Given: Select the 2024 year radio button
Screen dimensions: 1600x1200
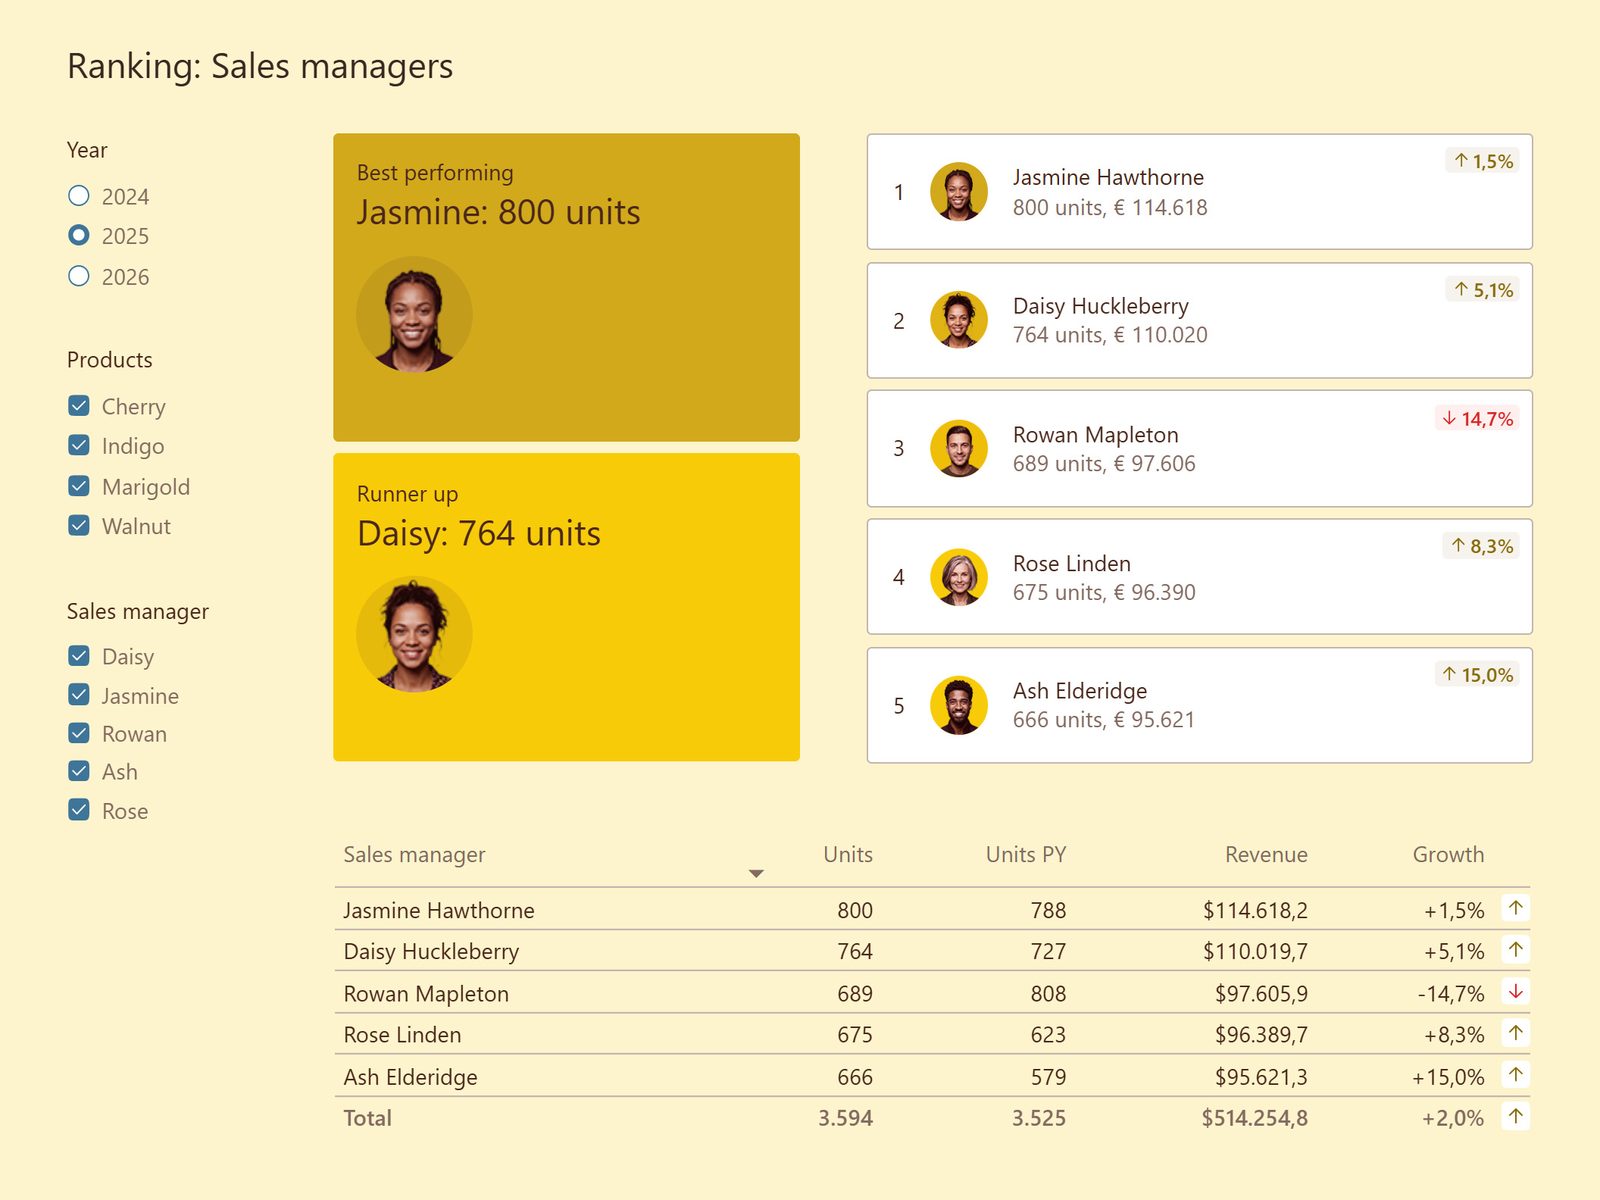Looking at the screenshot, I should pyautogui.click(x=79, y=196).
